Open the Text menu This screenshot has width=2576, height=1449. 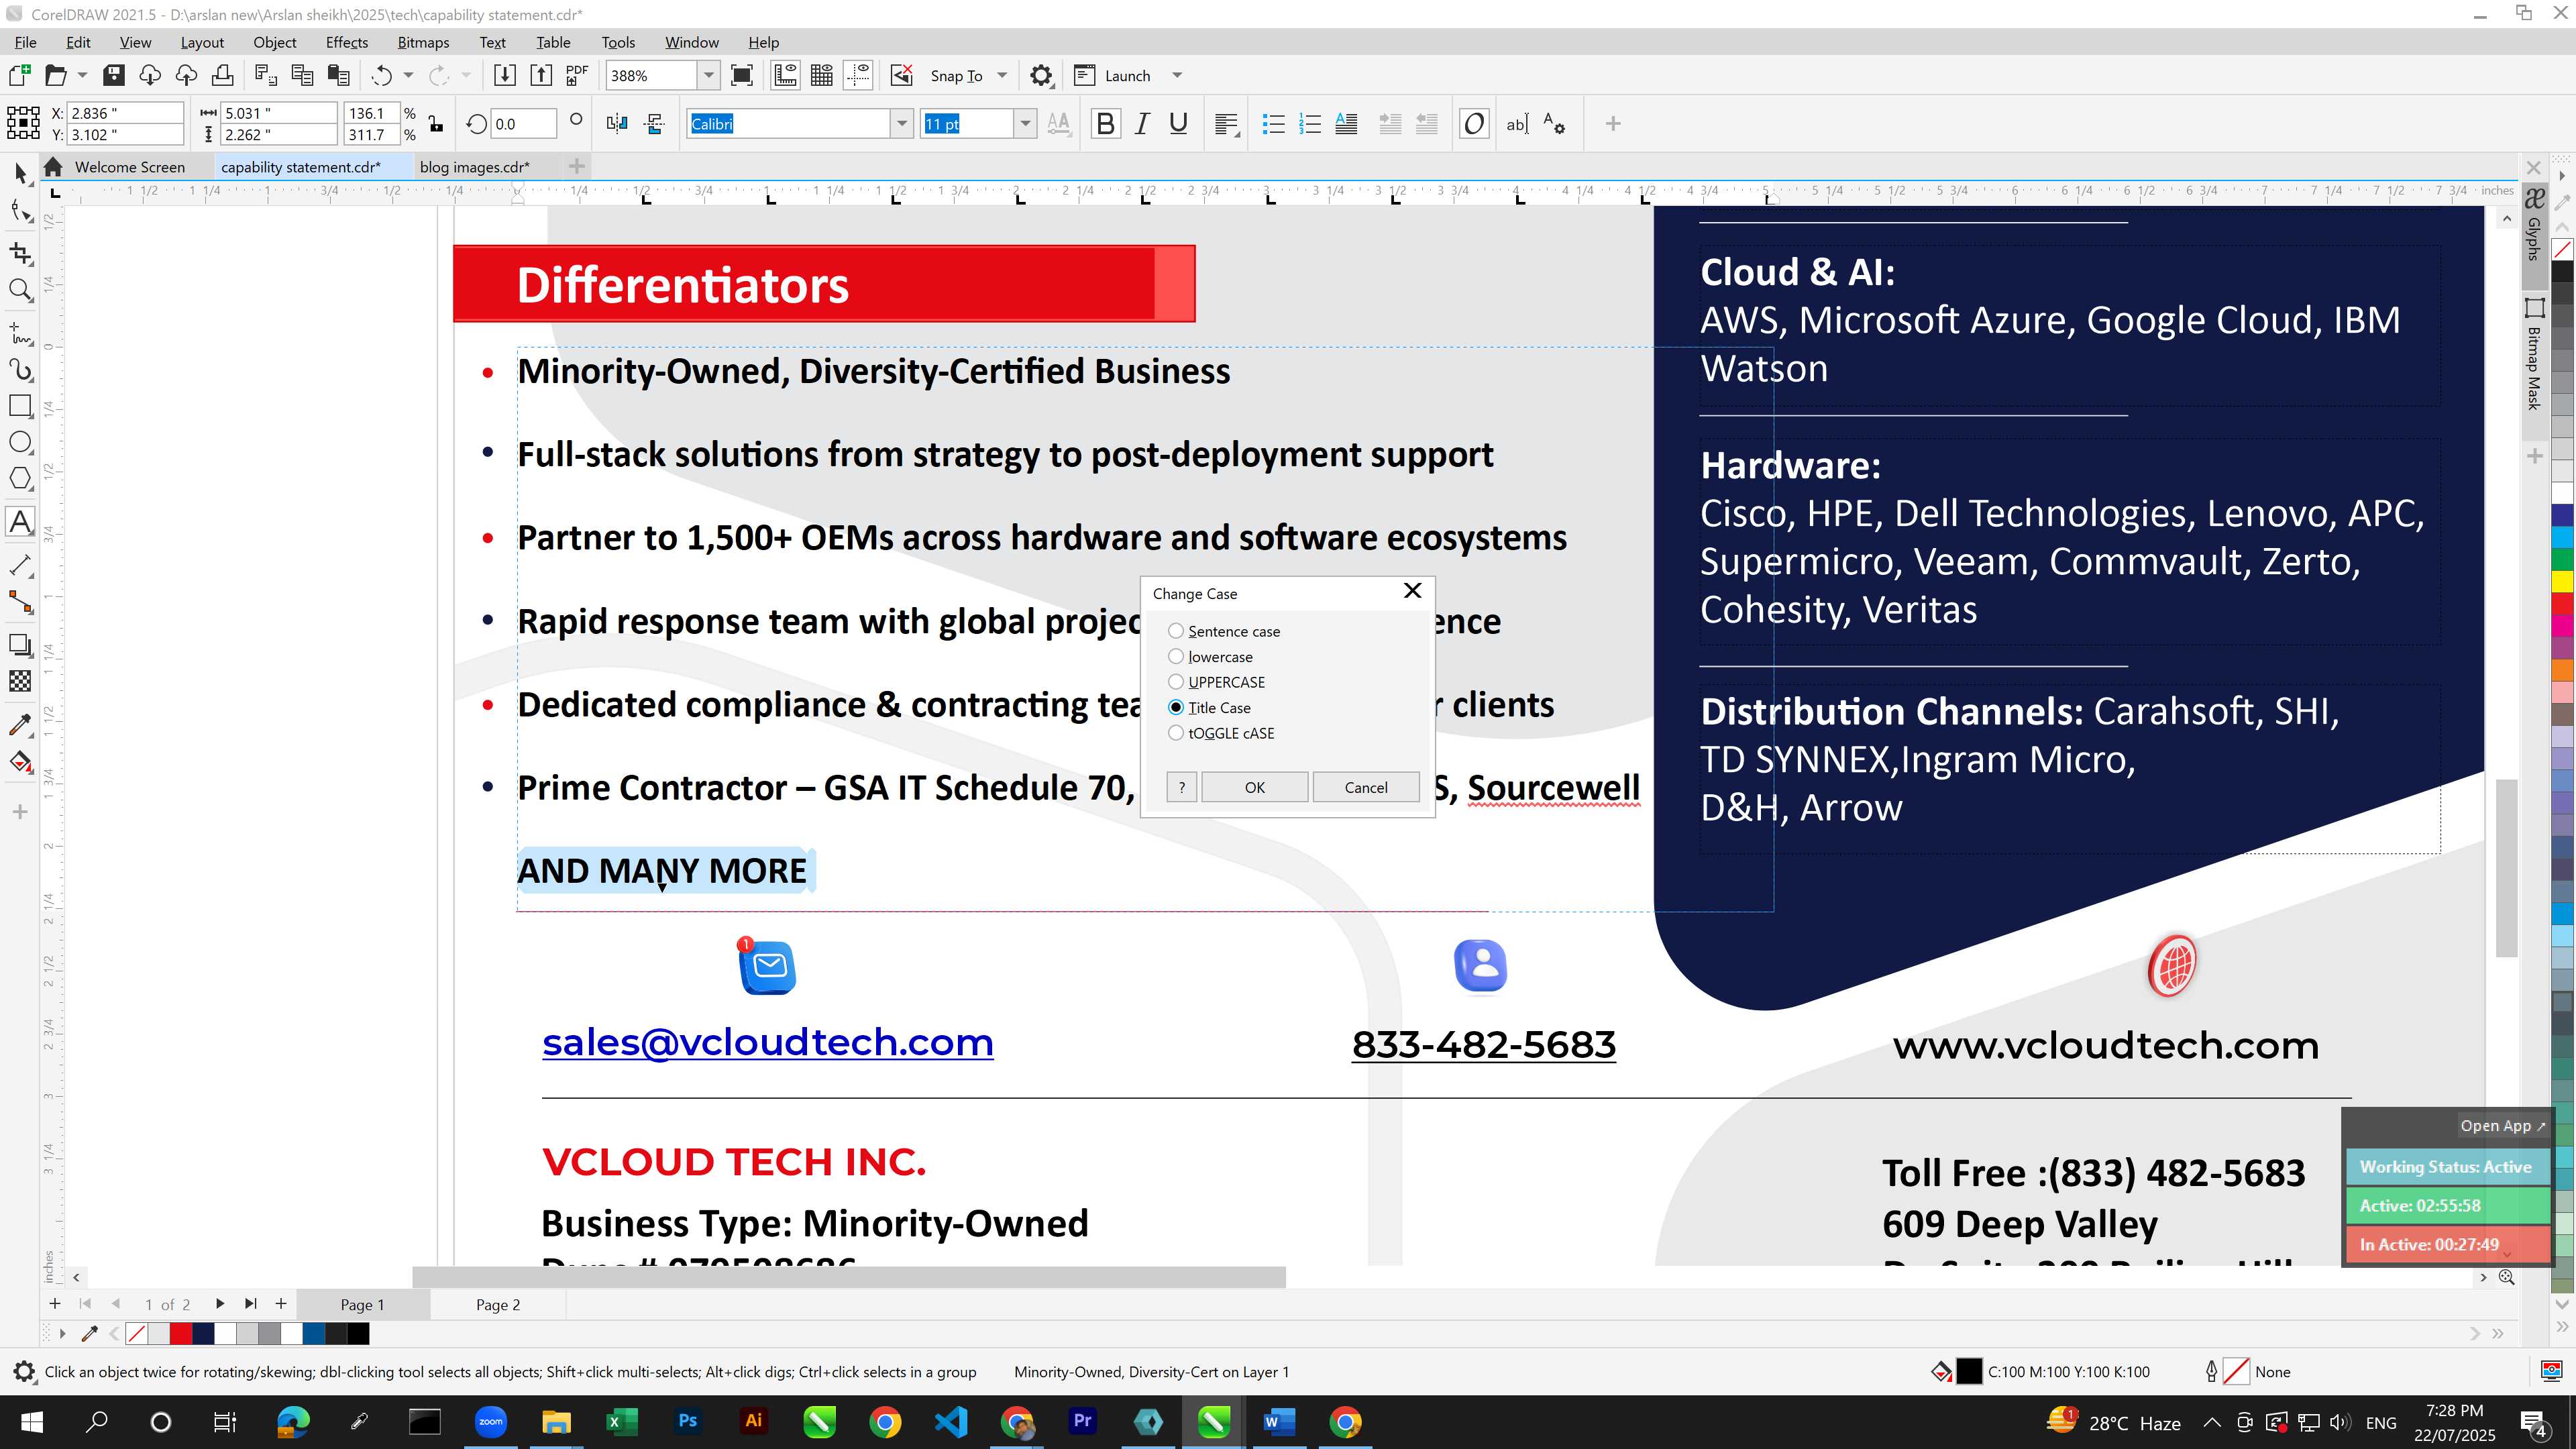pos(492,42)
